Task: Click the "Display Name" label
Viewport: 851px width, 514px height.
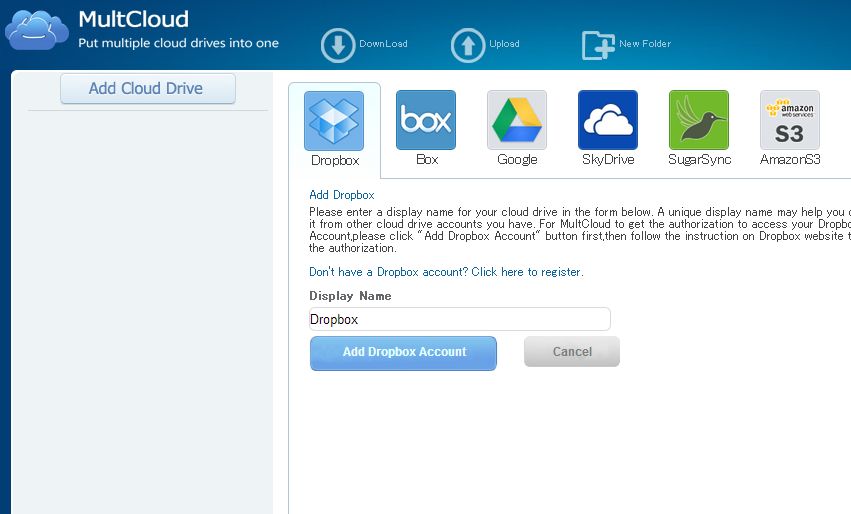Action: [x=350, y=296]
